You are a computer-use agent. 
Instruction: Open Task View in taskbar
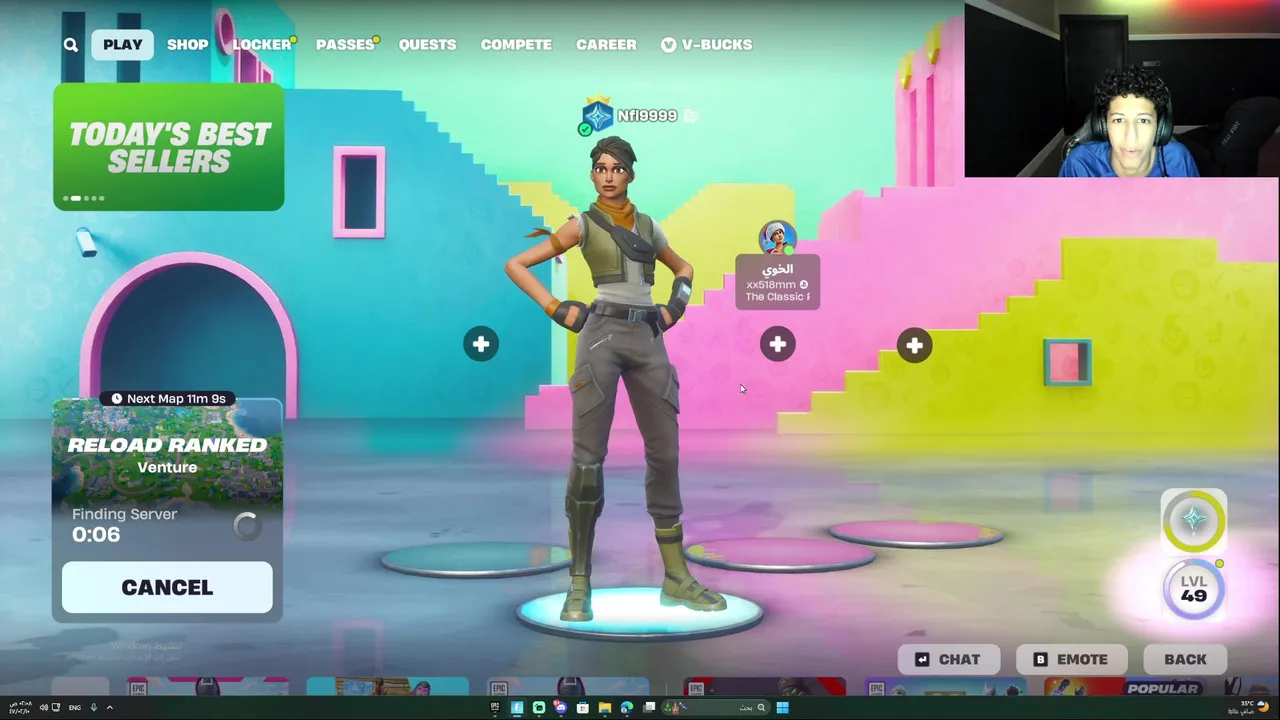coord(649,707)
